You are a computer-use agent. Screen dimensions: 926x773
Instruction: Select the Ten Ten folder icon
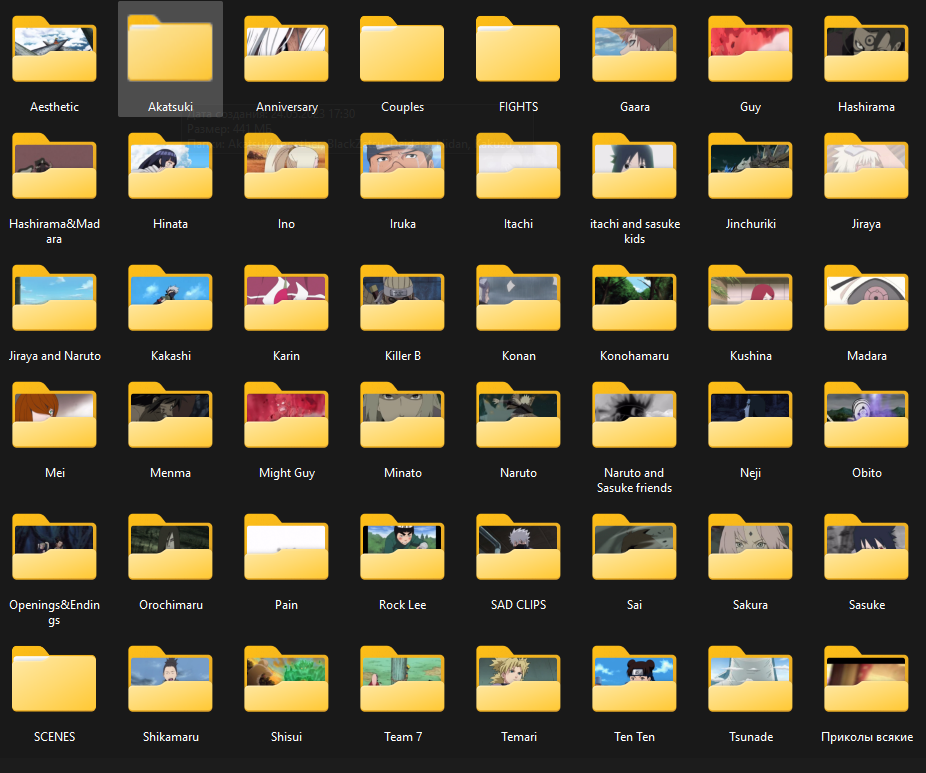(634, 679)
